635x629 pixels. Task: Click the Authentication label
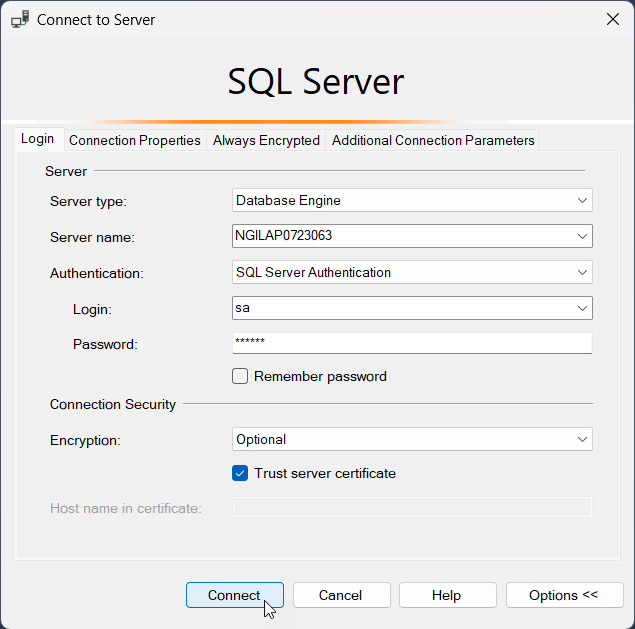[x=96, y=273]
